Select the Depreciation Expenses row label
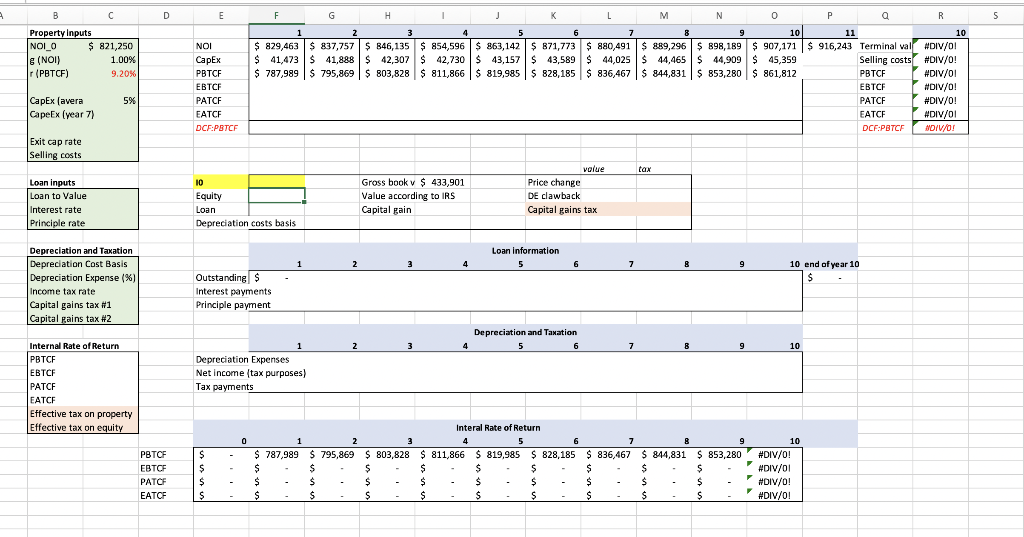1024x537 pixels. coord(242,359)
